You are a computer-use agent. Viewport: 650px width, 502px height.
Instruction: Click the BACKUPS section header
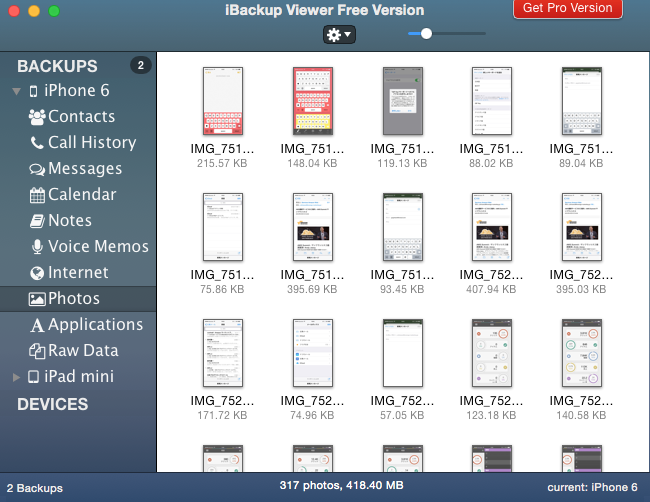coord(57,66)
